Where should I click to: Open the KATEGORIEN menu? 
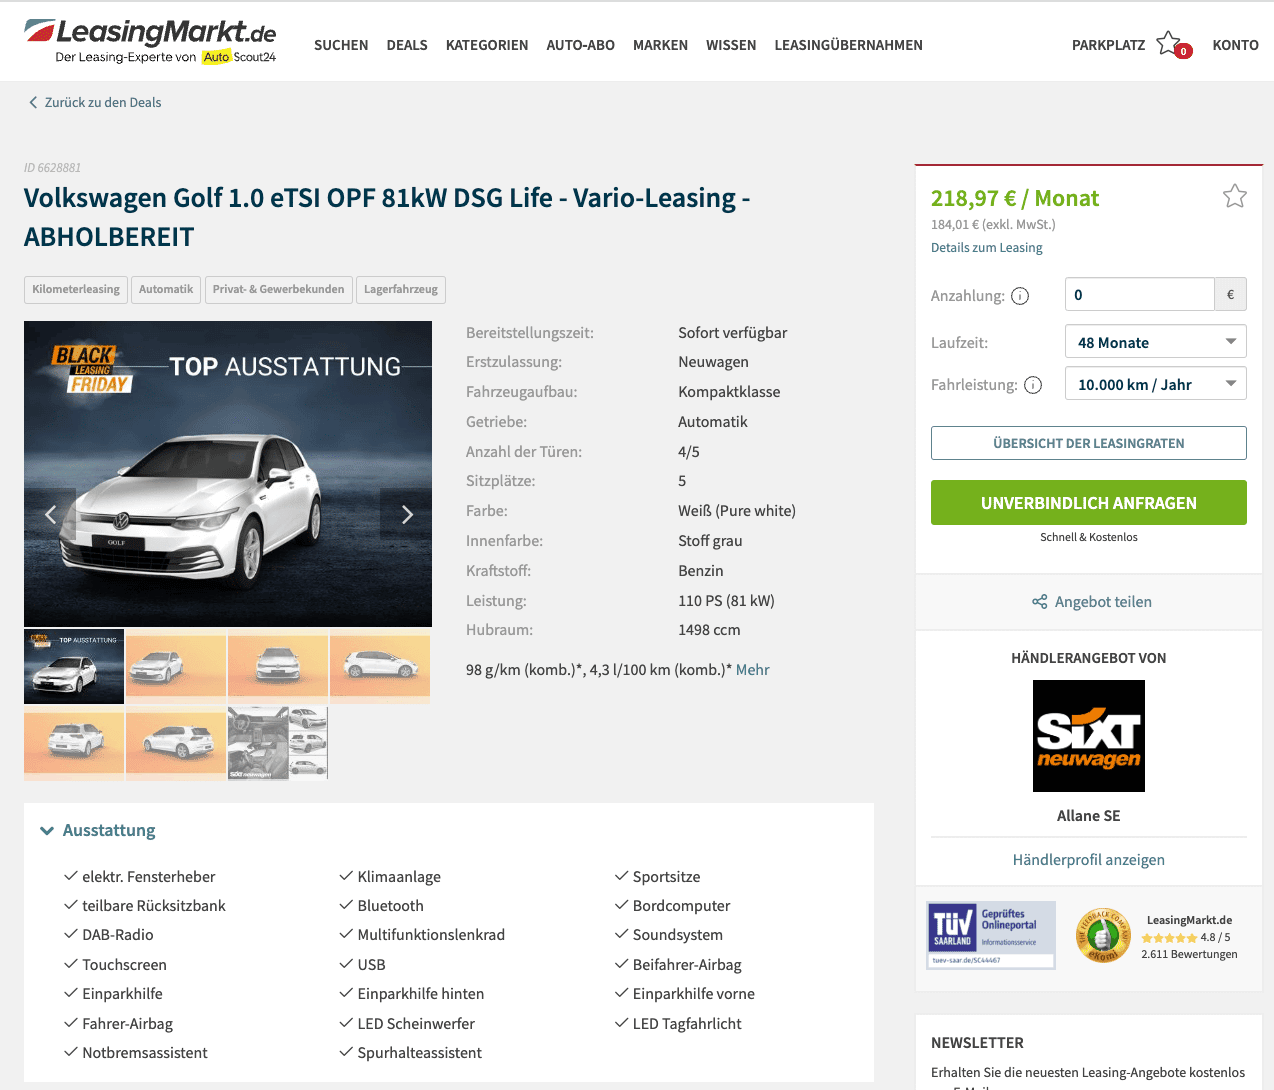click(x=487, y=45)
